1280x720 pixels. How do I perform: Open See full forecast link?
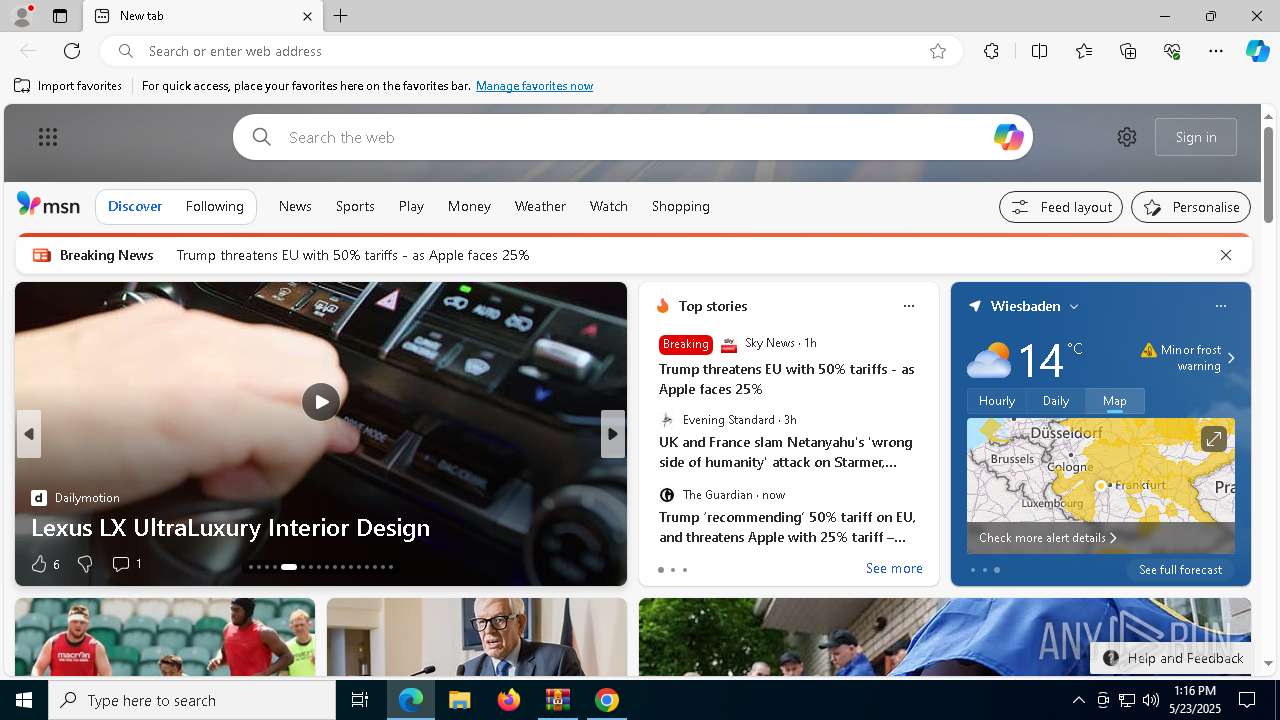1180,570
